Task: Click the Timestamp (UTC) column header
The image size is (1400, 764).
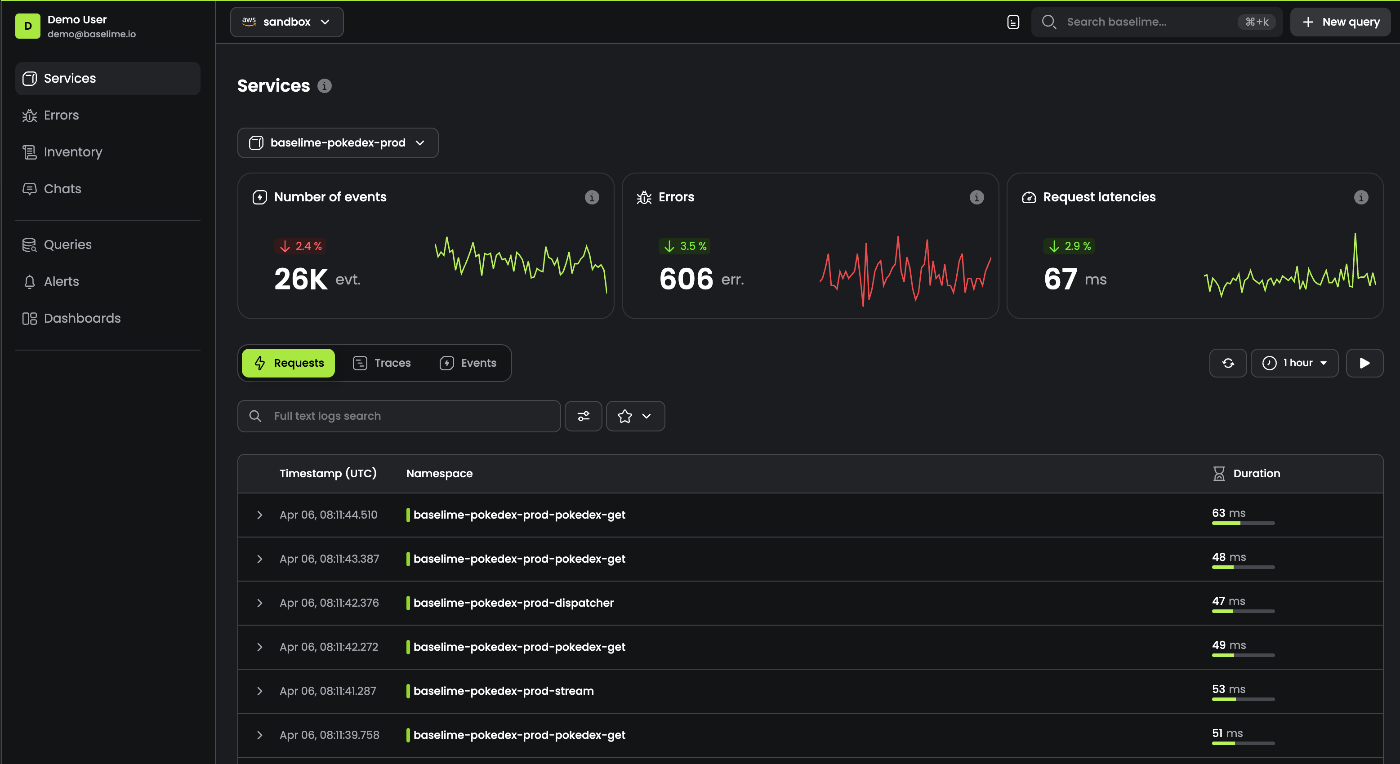Action: point(328,474)
